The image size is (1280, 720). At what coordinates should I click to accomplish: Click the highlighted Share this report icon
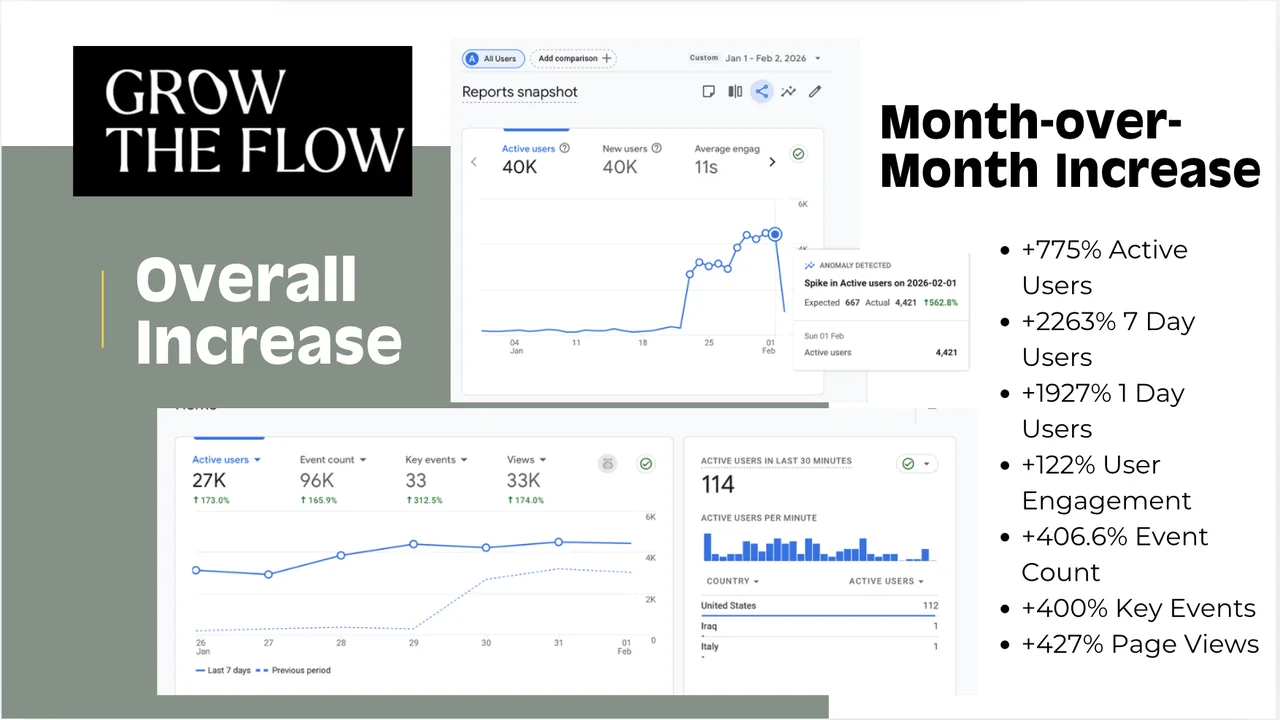(x=762, y=92)
